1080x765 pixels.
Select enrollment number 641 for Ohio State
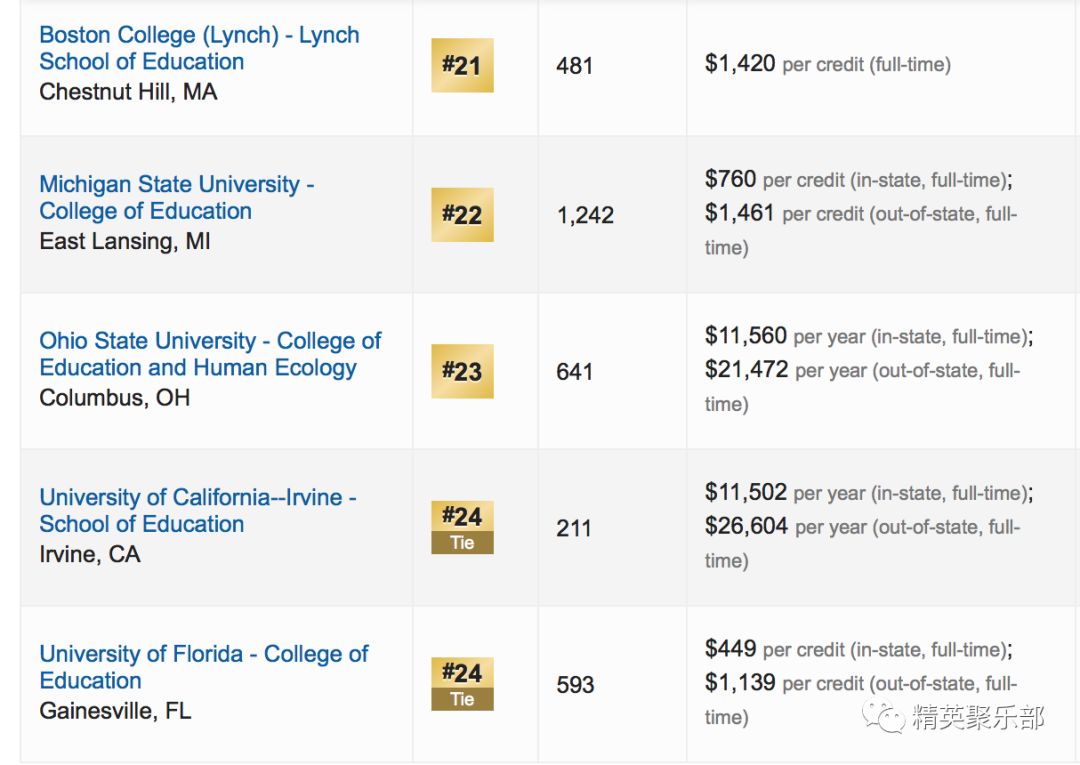[x=574, y=372]
